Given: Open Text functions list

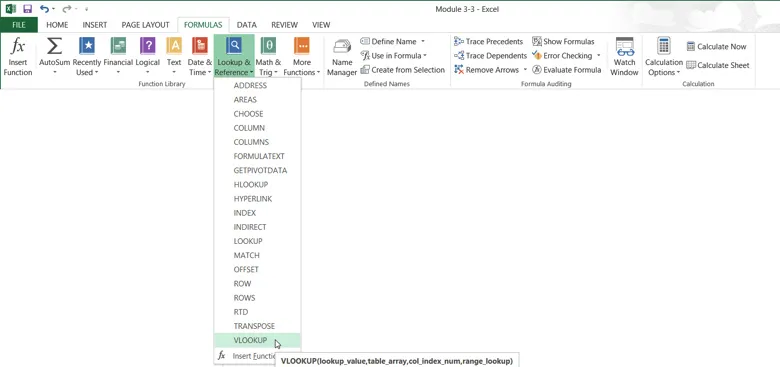Looking at the screenshot, I should 174,57.
